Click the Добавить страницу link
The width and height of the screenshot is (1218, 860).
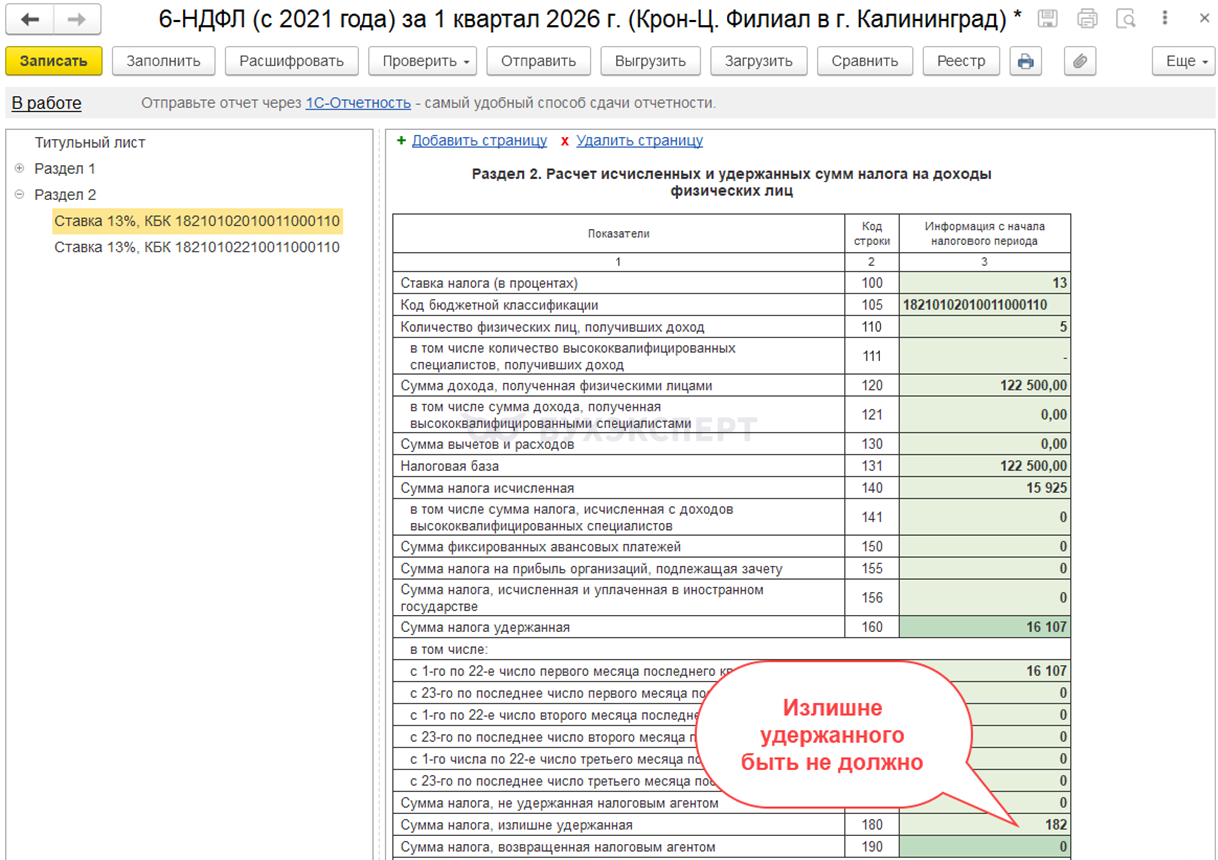point(479,141)
